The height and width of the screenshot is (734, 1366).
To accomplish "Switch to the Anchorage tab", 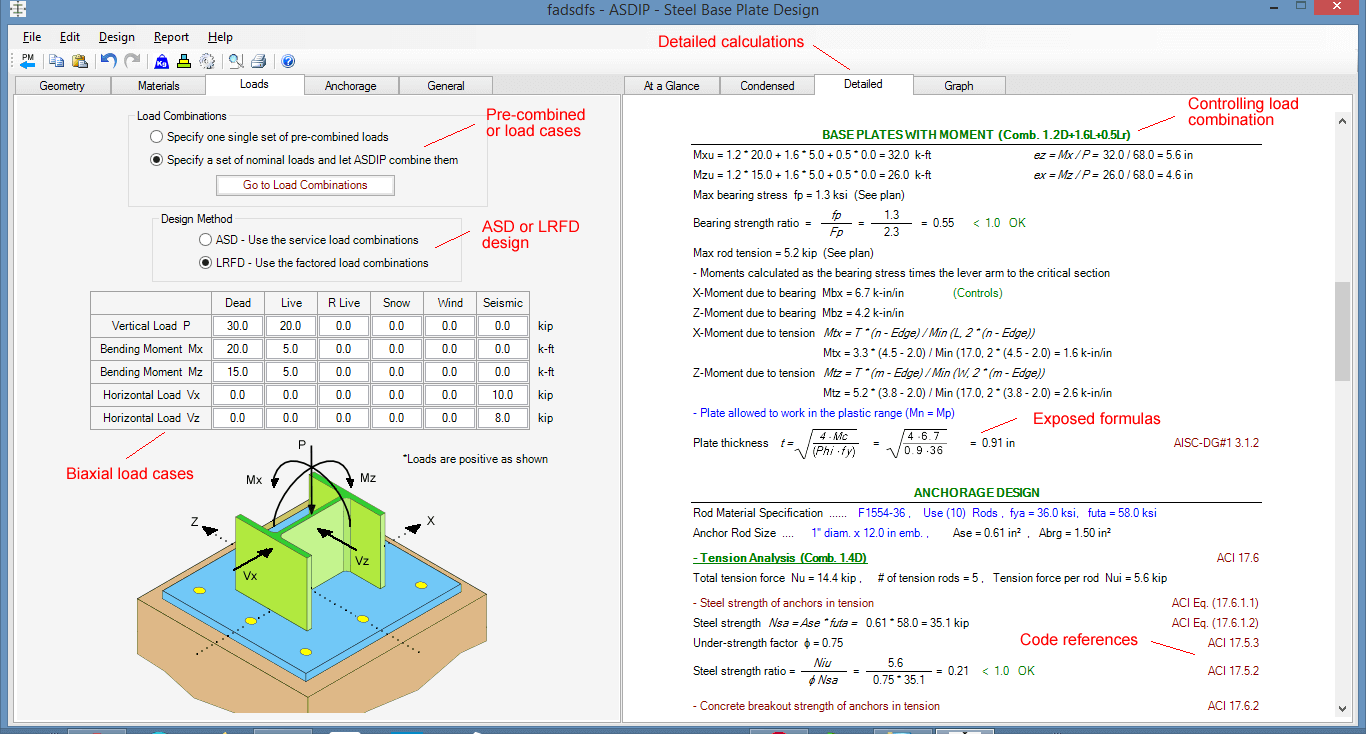I will (351, 86).
